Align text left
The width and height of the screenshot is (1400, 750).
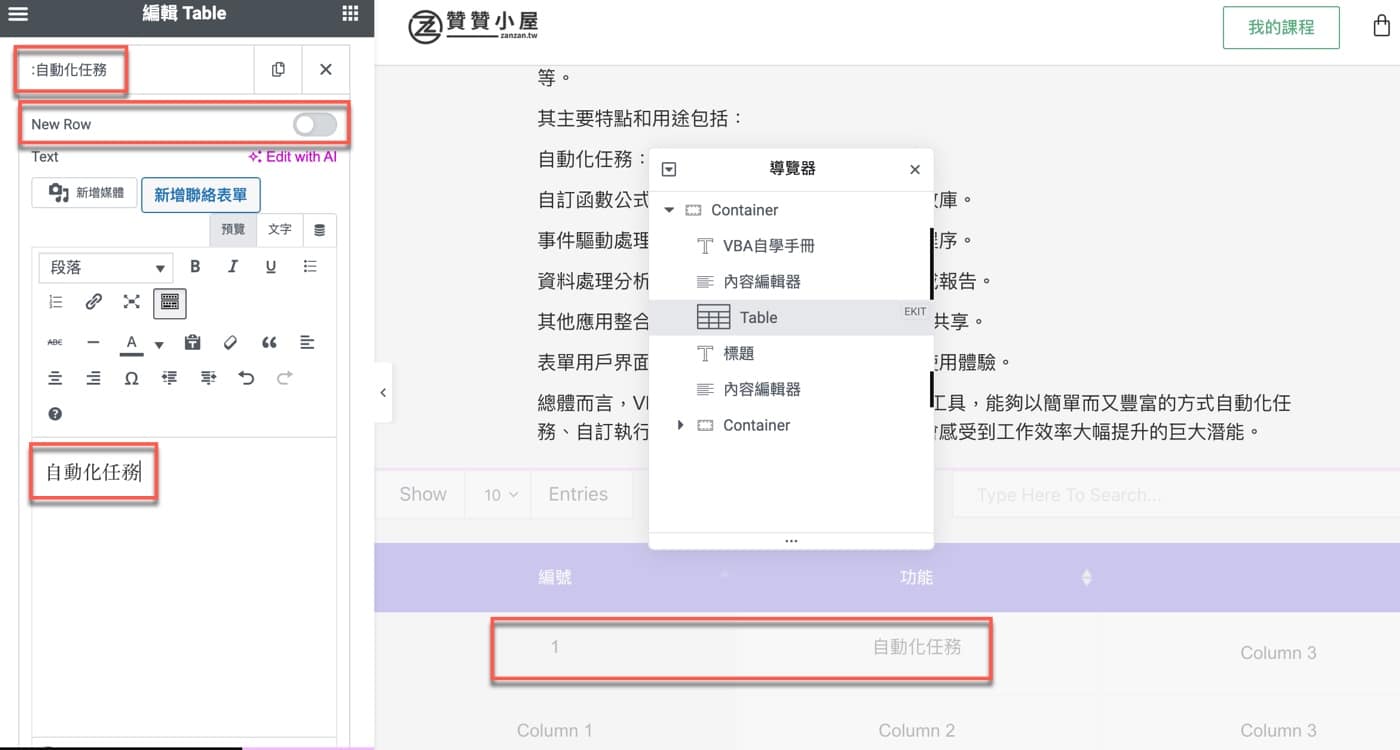(x=307, y=342)
